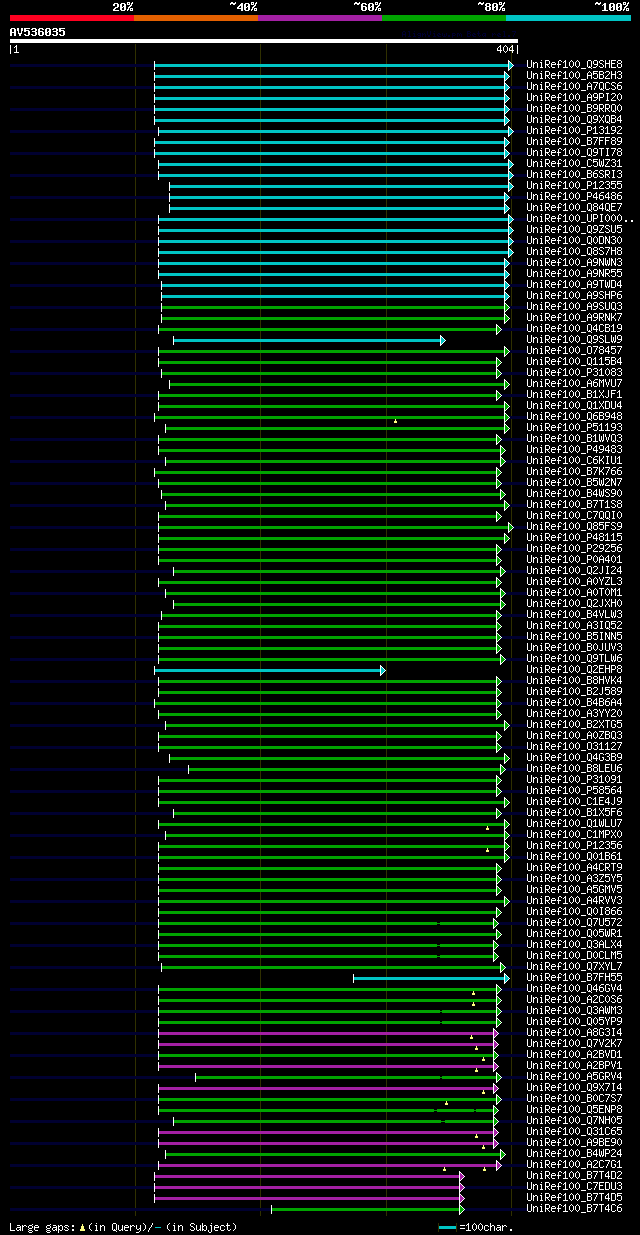Open the truncated UniRef100_UPI000.. hit
The width and height of the screenshot is (640, 1235).
pos(579,218)
